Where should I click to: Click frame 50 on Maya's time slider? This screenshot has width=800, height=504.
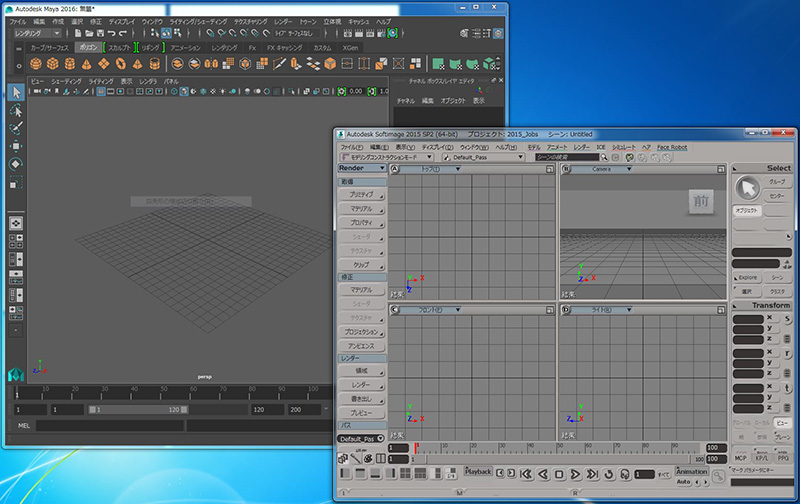pyautogui.click(x=164, y=392)
